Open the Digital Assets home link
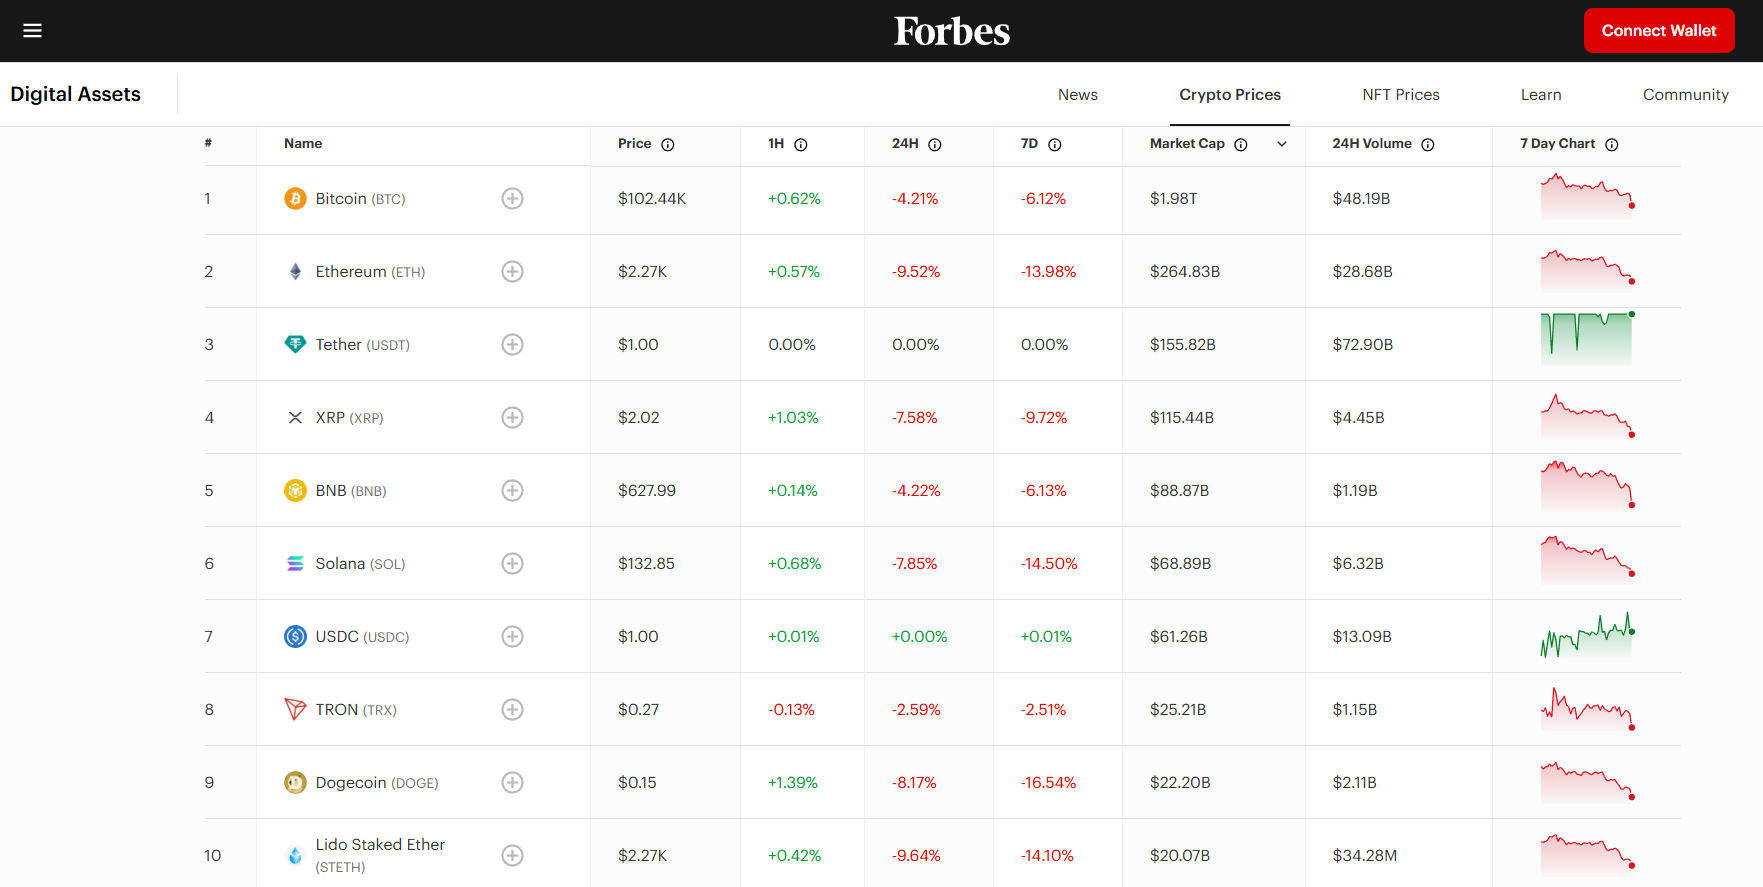 75,94
